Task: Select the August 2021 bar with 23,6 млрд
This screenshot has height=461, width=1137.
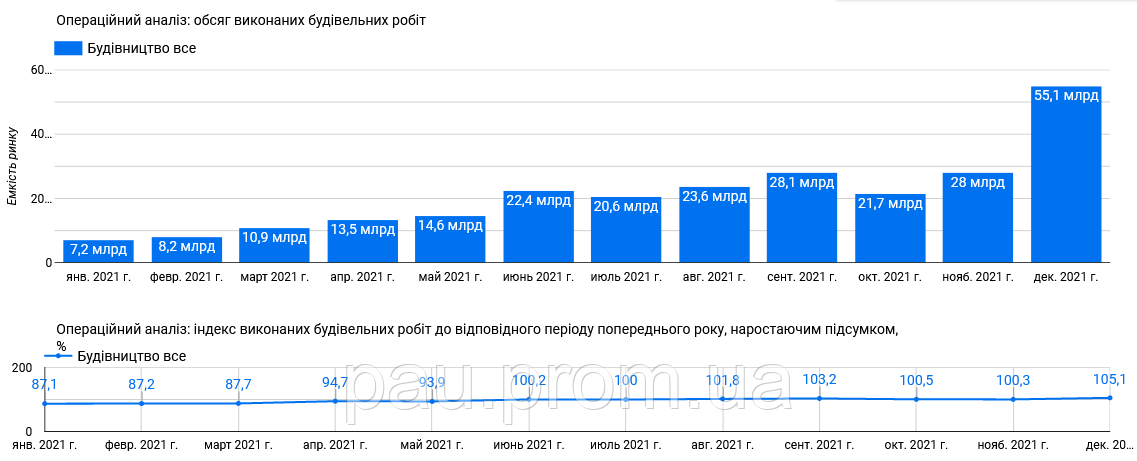Action: tap(714, 225)
